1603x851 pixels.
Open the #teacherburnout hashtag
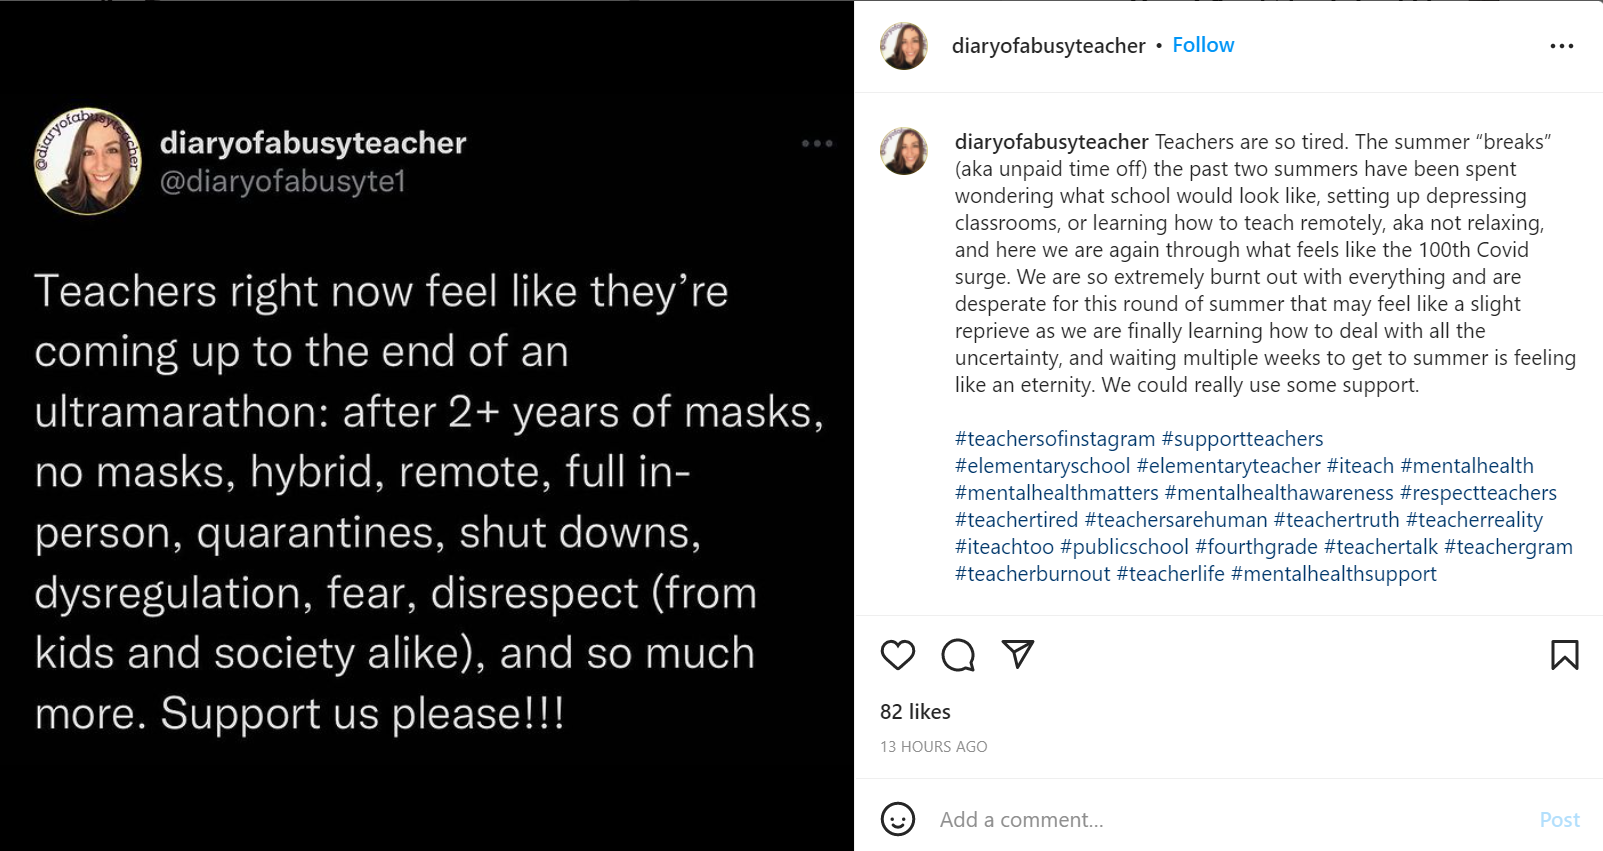[x=1032, y=574]
